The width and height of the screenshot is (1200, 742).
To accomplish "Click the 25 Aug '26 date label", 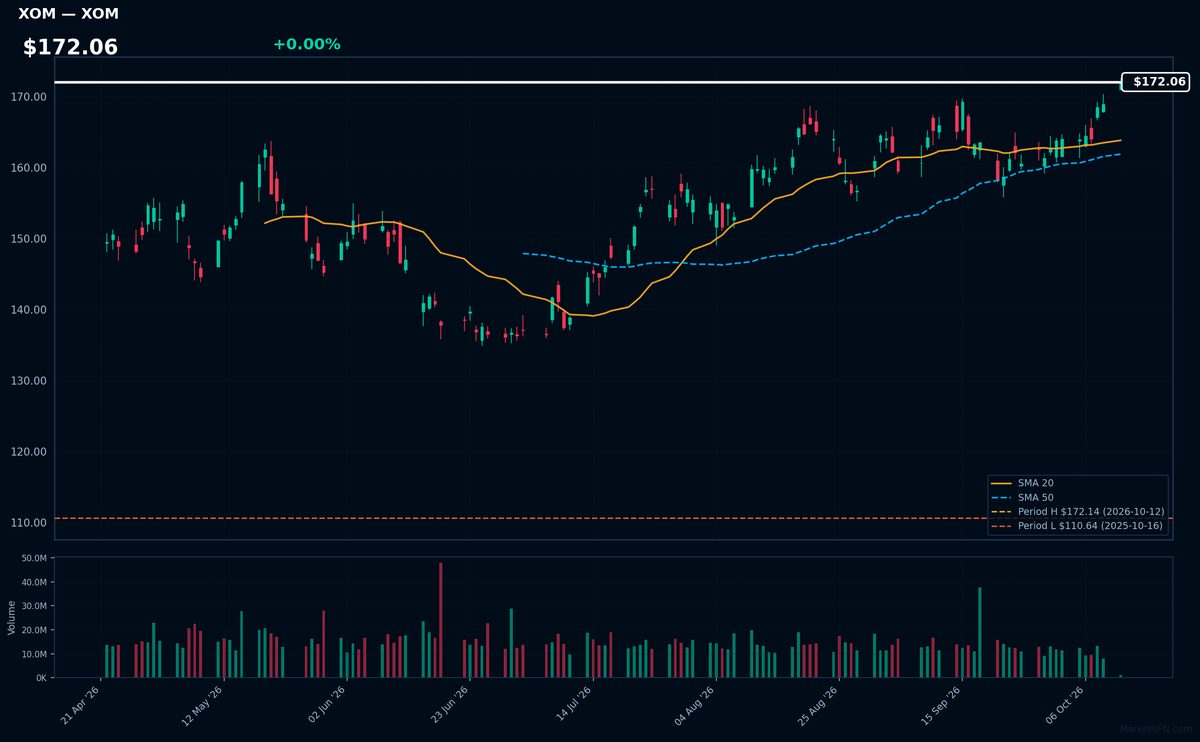I will pyautogui.click(x=819, y=705).
